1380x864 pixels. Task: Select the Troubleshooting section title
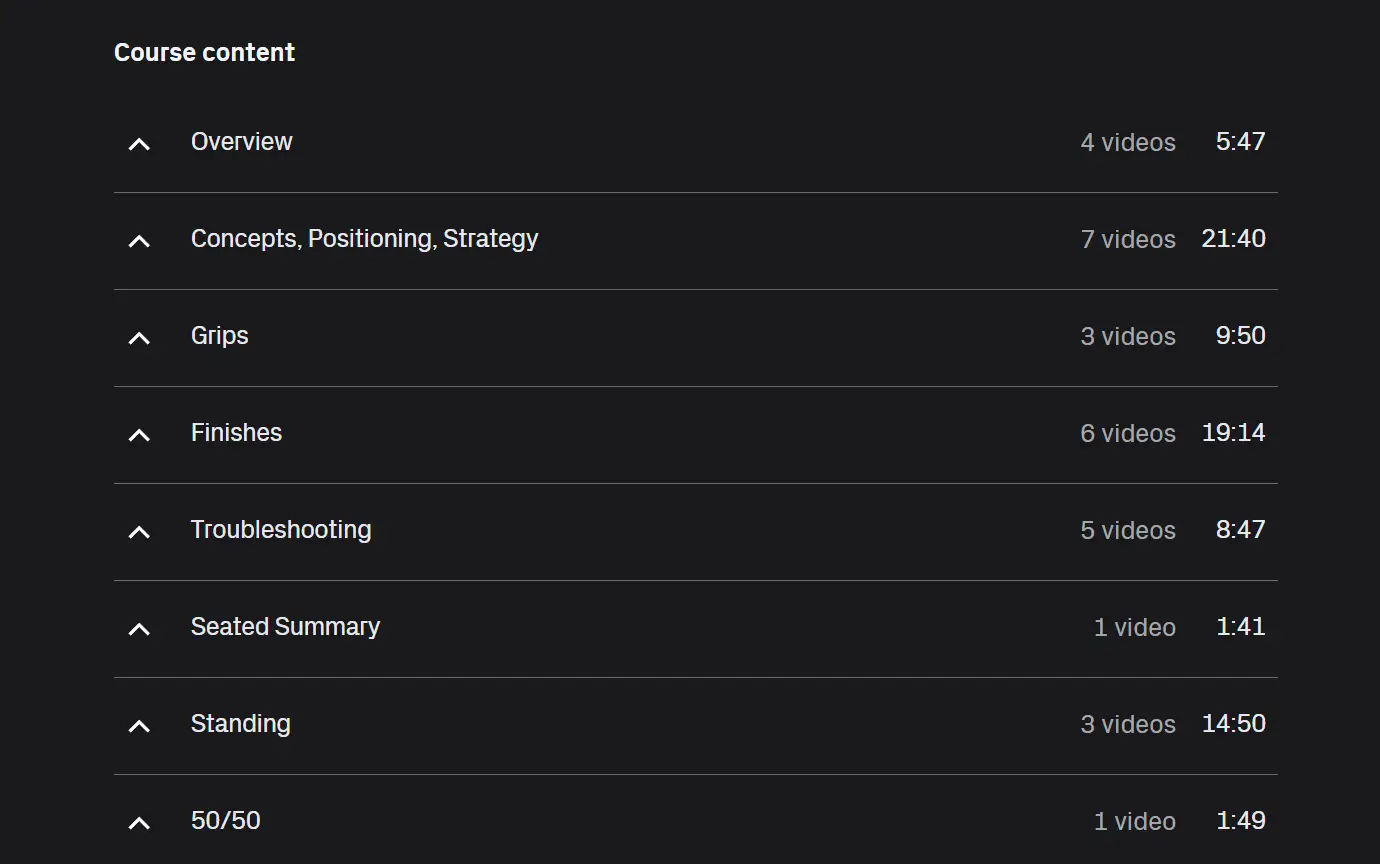[x=280, y=530]
